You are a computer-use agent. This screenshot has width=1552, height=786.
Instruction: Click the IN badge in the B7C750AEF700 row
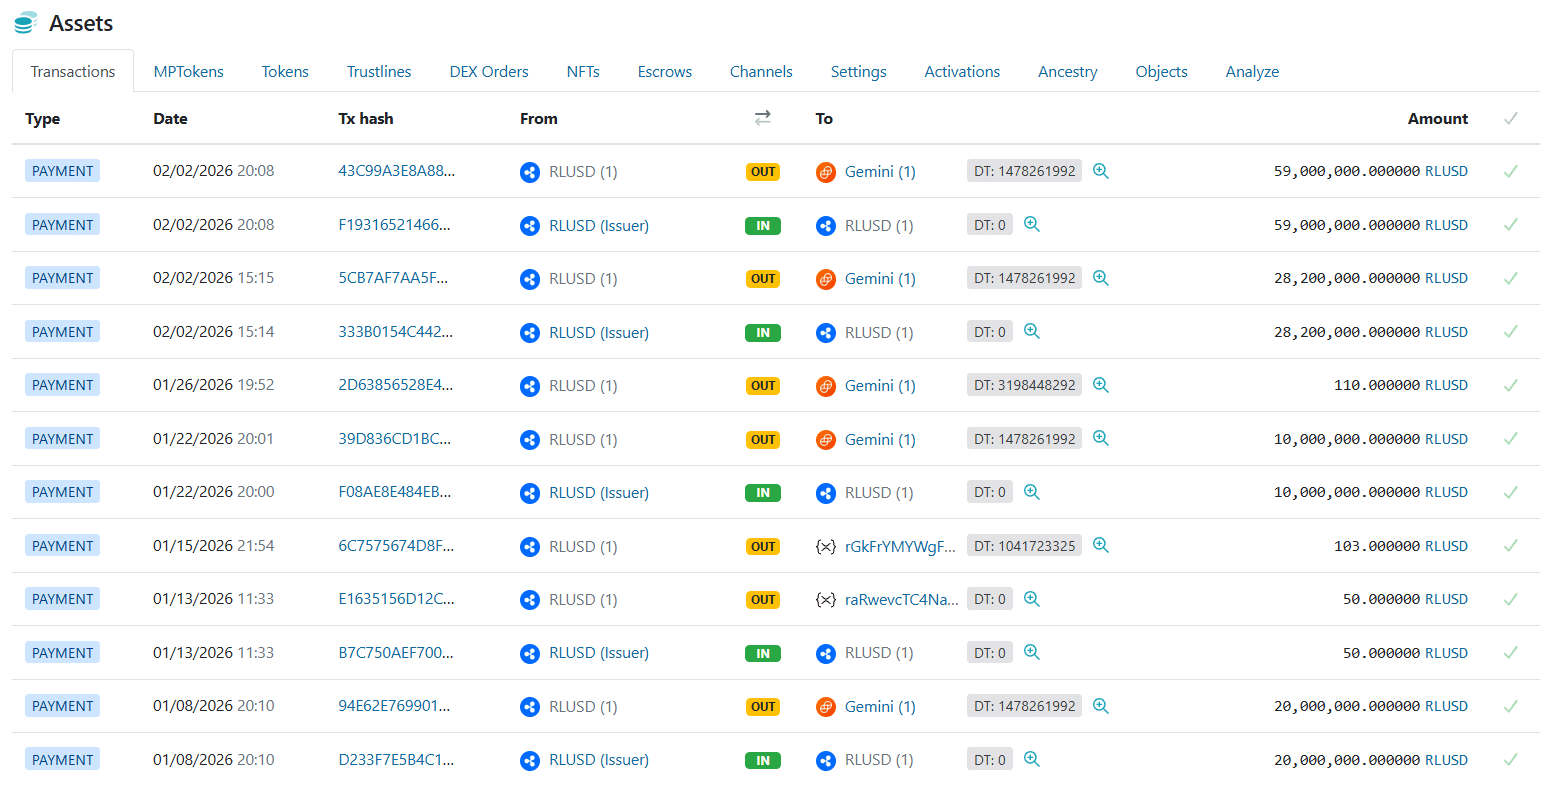(x=763, y=653)
